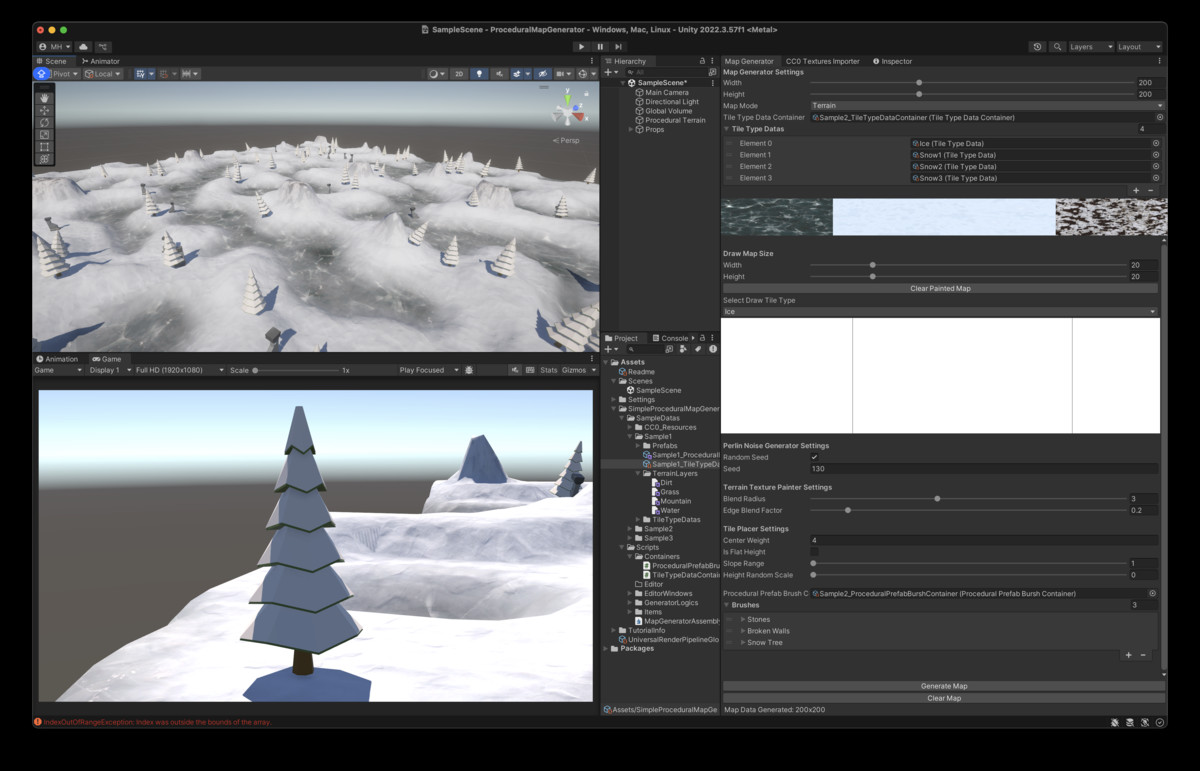Select the Rect tool in Scene toolbar

tap(45, 146)
